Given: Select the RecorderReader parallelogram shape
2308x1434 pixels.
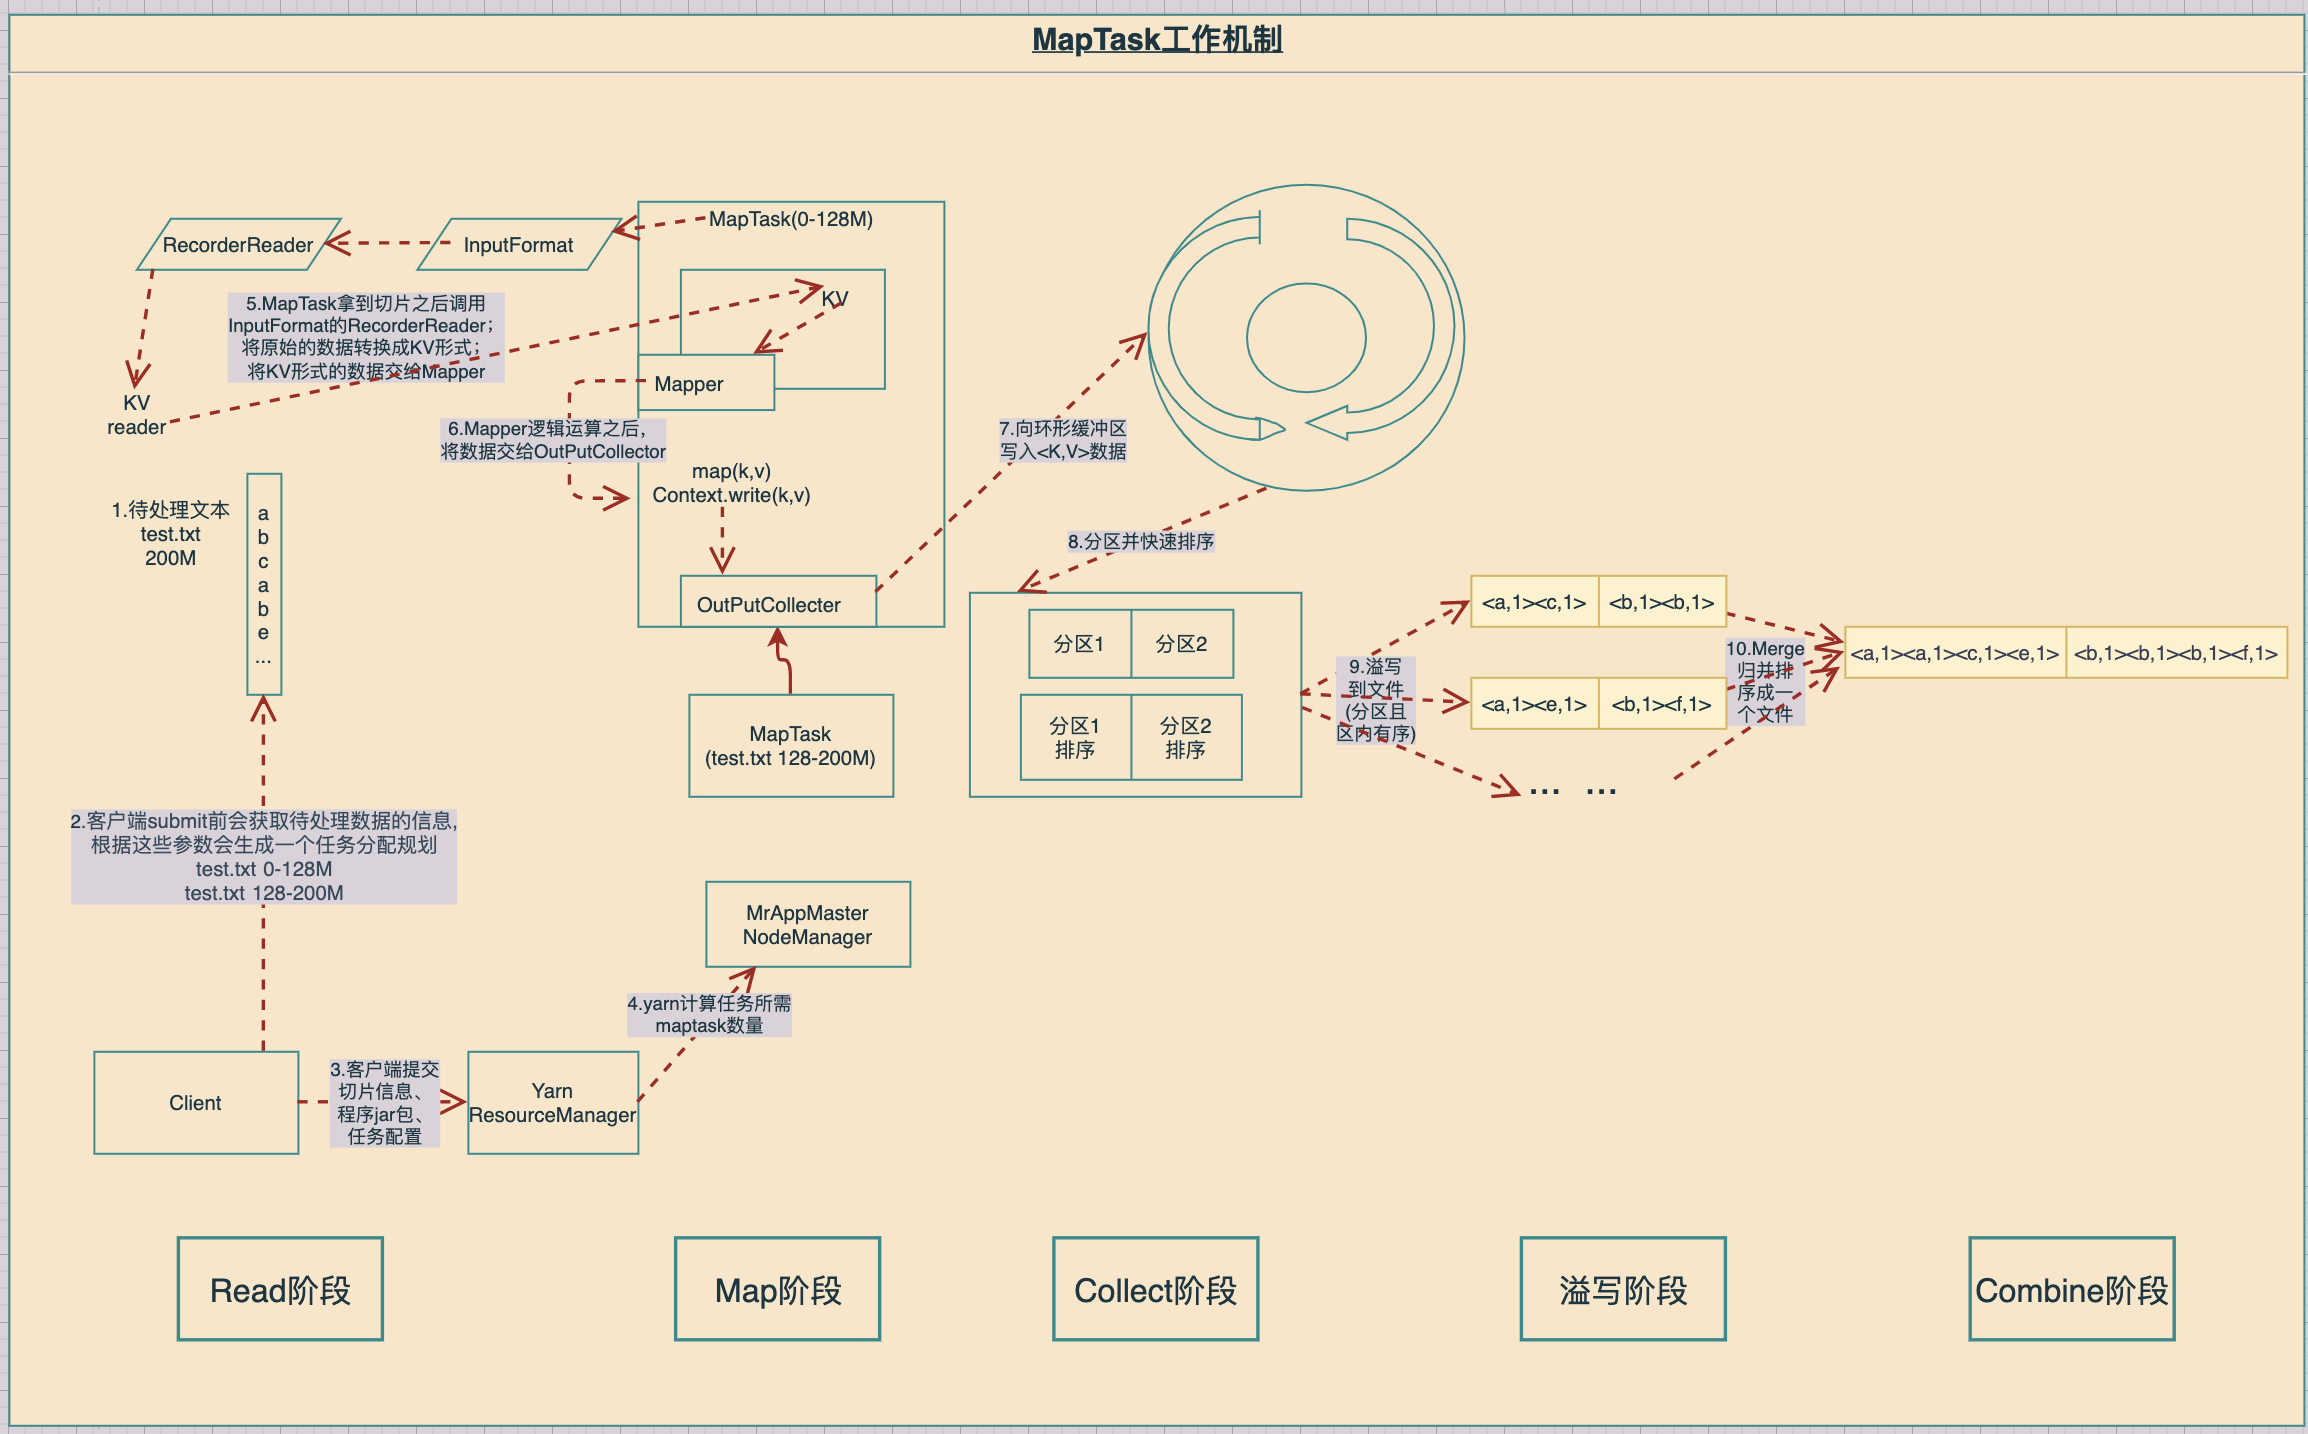Looking at the screenshot, I should 238,245.
